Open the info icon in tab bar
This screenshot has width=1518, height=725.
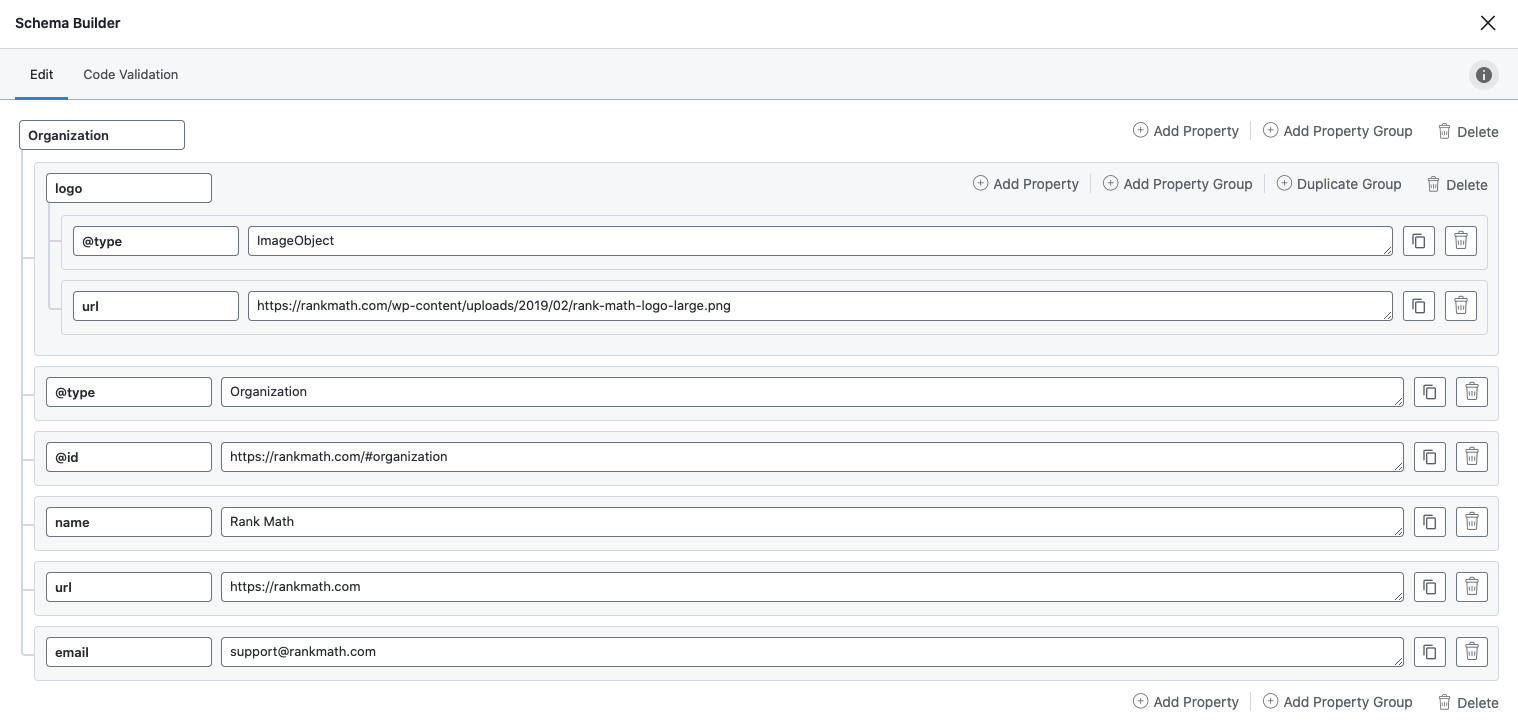[1484, 75]
